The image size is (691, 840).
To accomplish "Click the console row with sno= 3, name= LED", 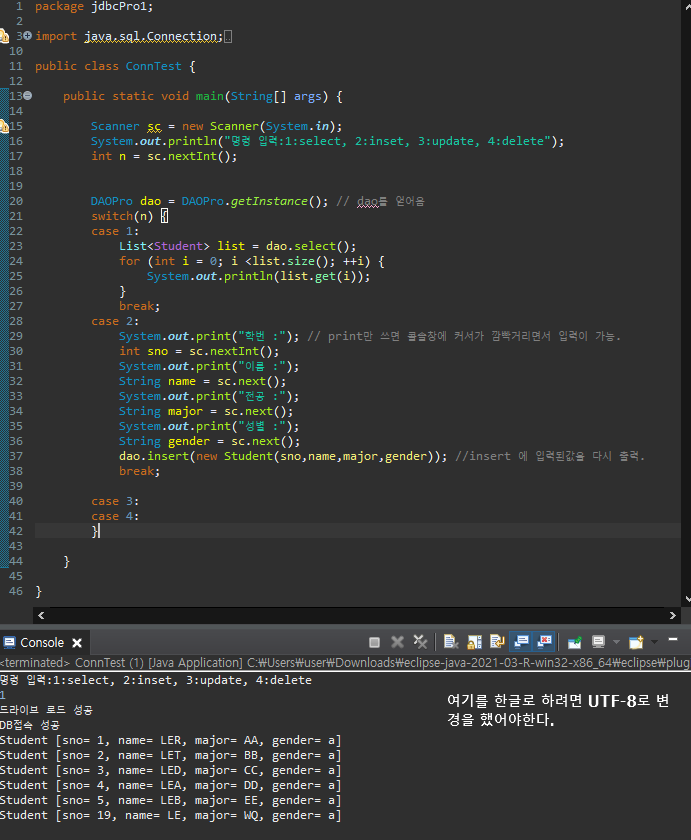I will [171, 770].
